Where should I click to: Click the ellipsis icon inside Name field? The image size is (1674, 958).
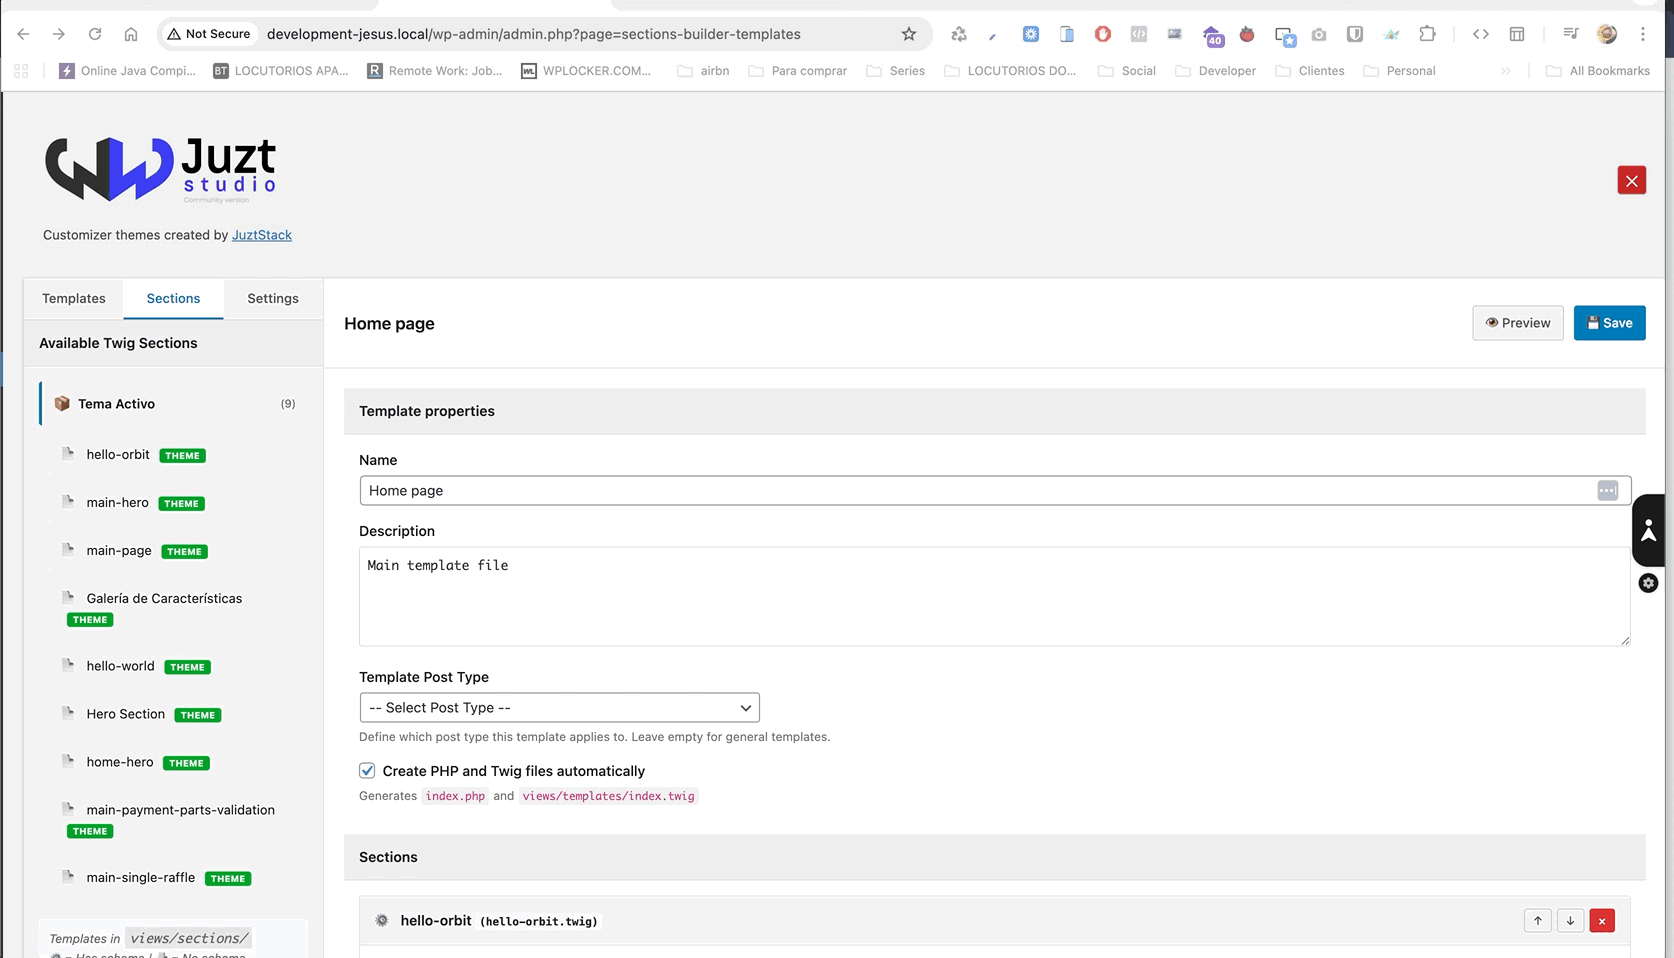click(x=1607, y=490)
